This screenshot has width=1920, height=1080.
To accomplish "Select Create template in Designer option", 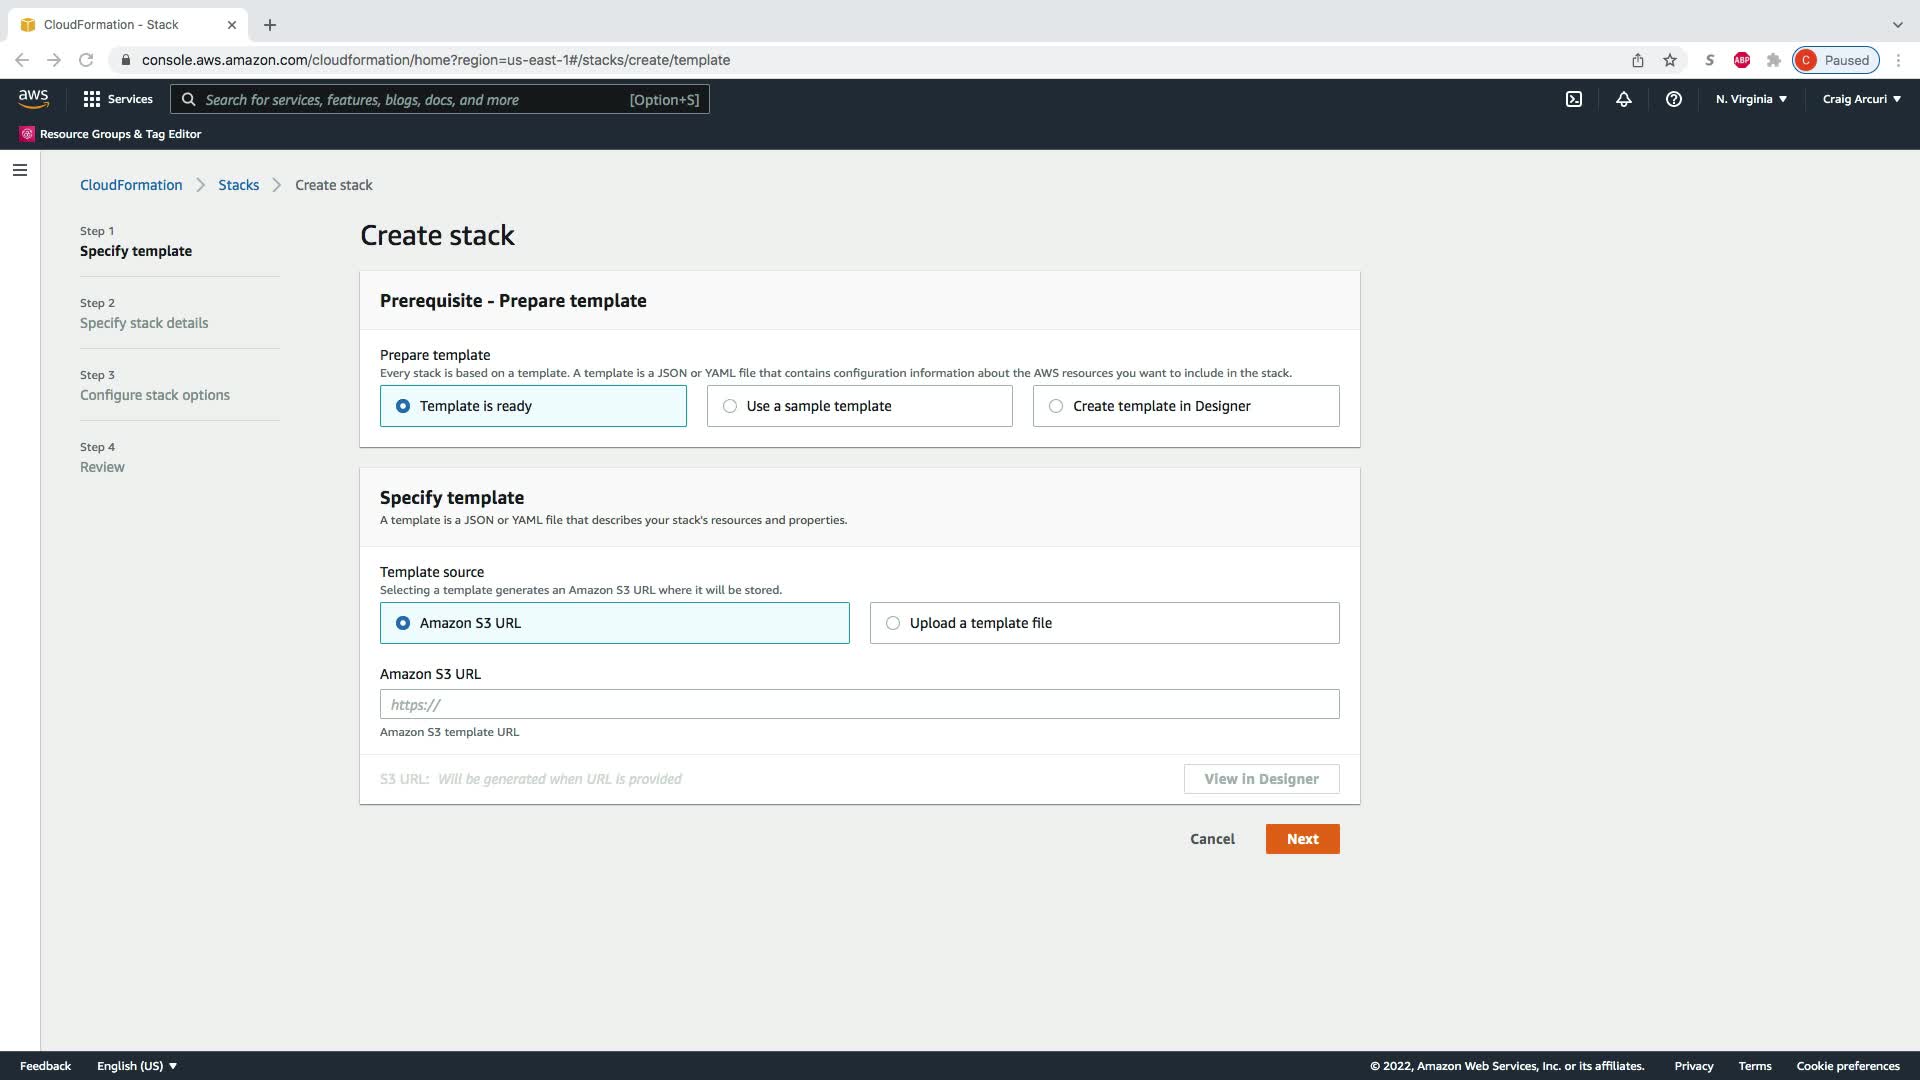I will [x=1185, y=406].
